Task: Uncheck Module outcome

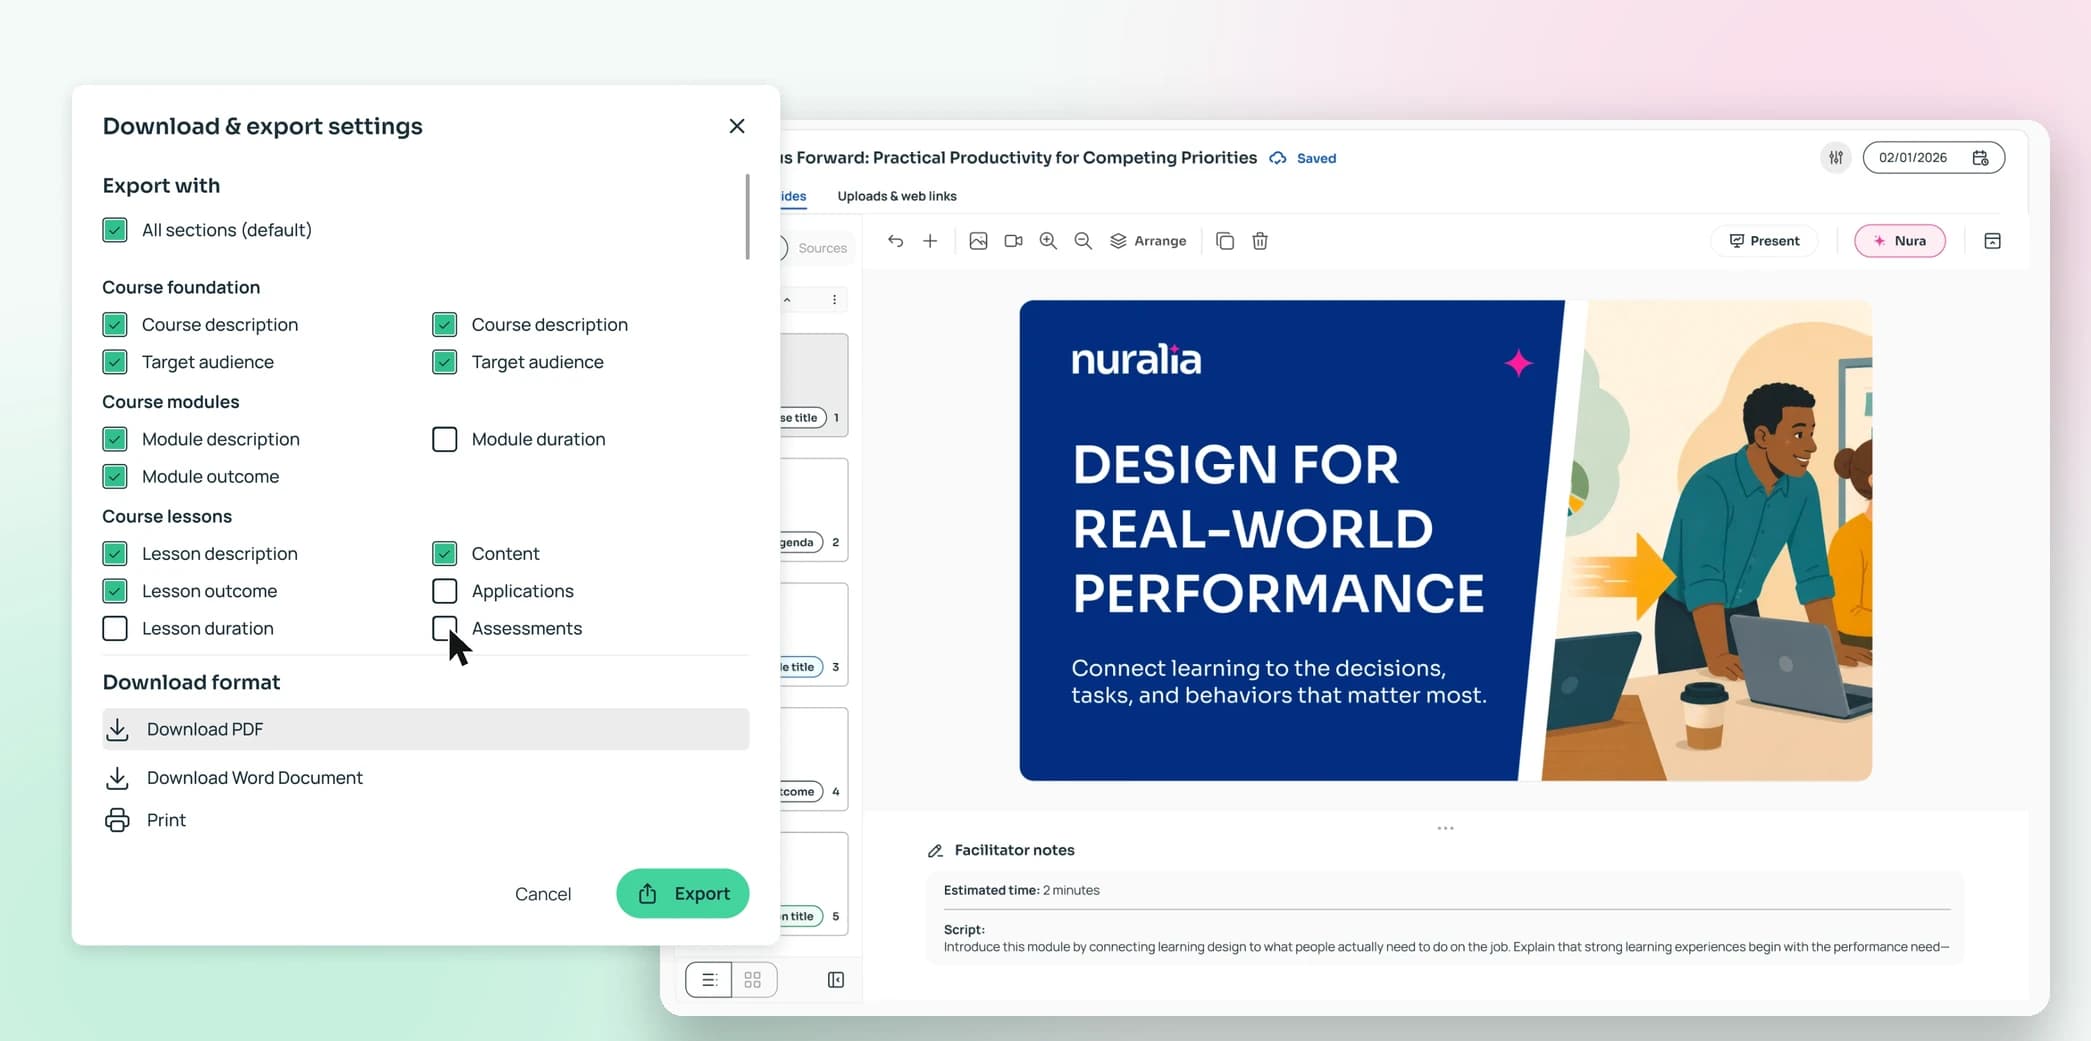Action: coord(115,477)
